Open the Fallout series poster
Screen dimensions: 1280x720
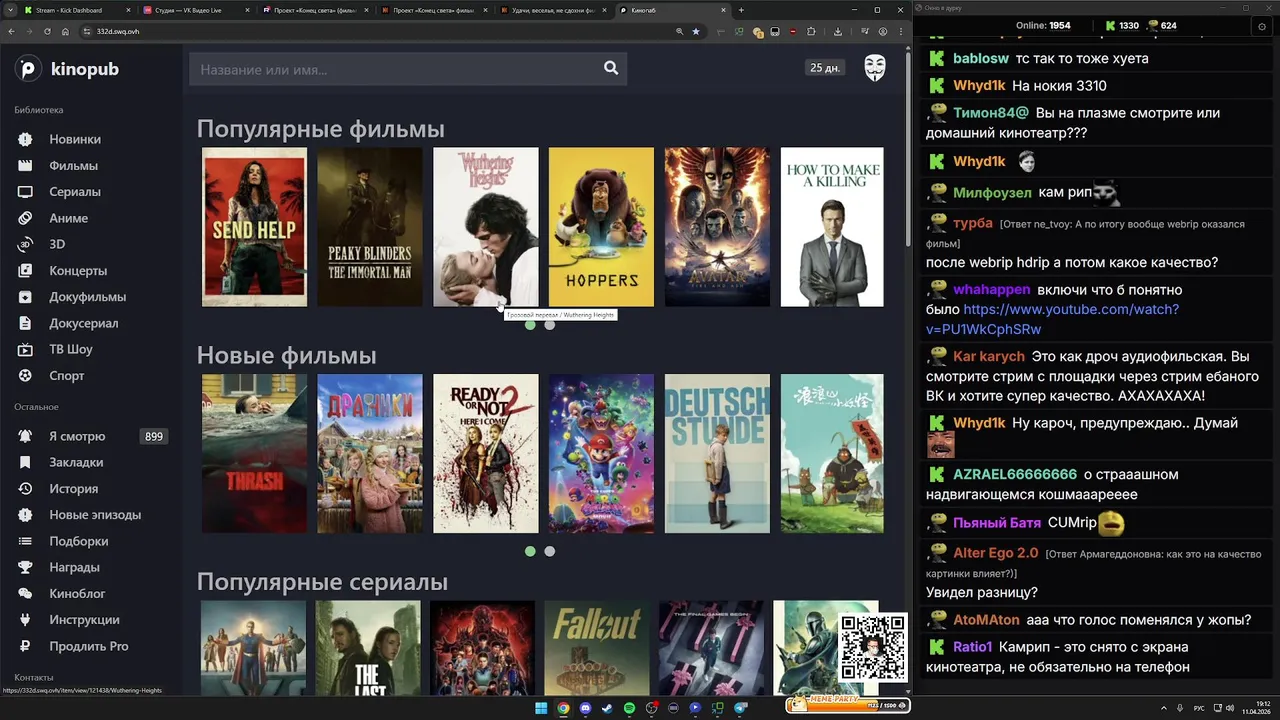pos(597,647)
